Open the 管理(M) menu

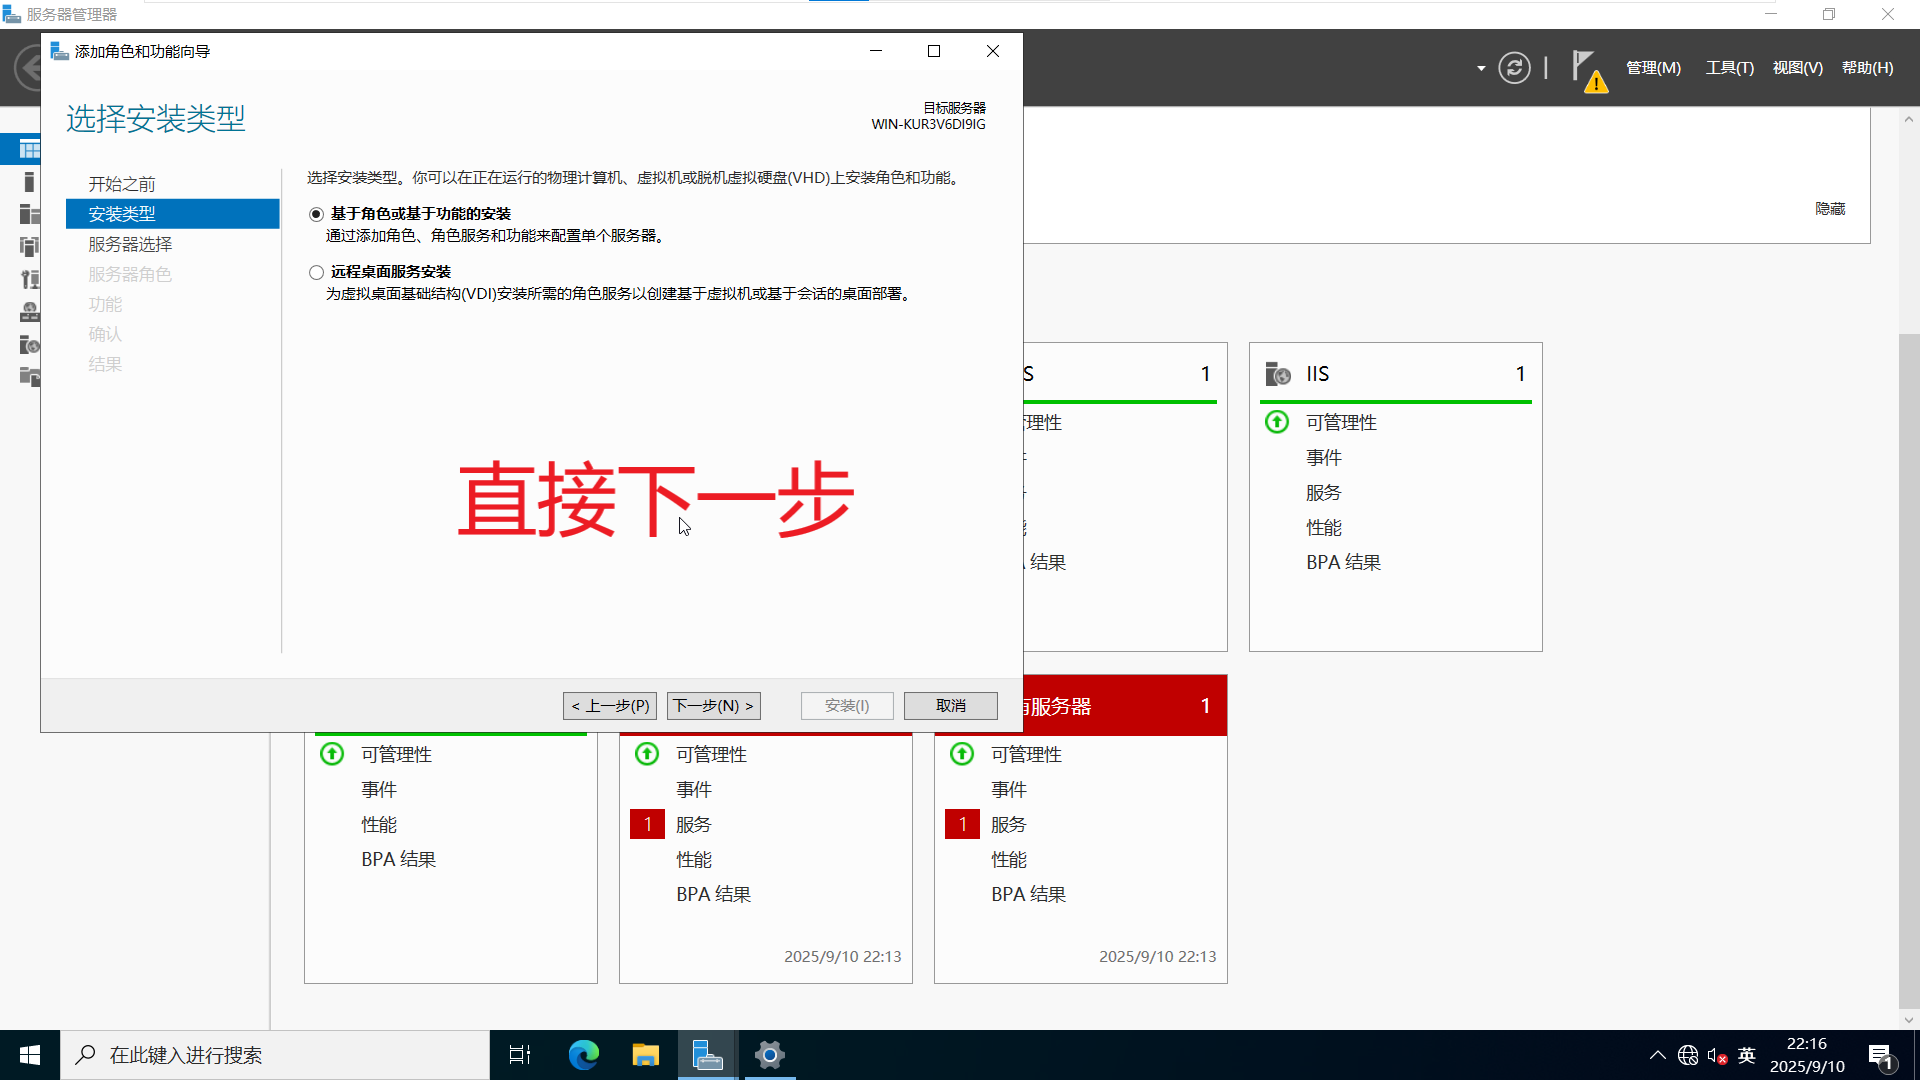[x=1652, y=67]
